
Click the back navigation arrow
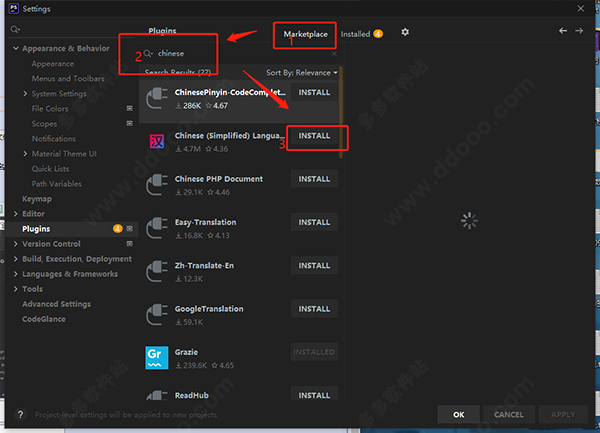(x=562, y=31)
